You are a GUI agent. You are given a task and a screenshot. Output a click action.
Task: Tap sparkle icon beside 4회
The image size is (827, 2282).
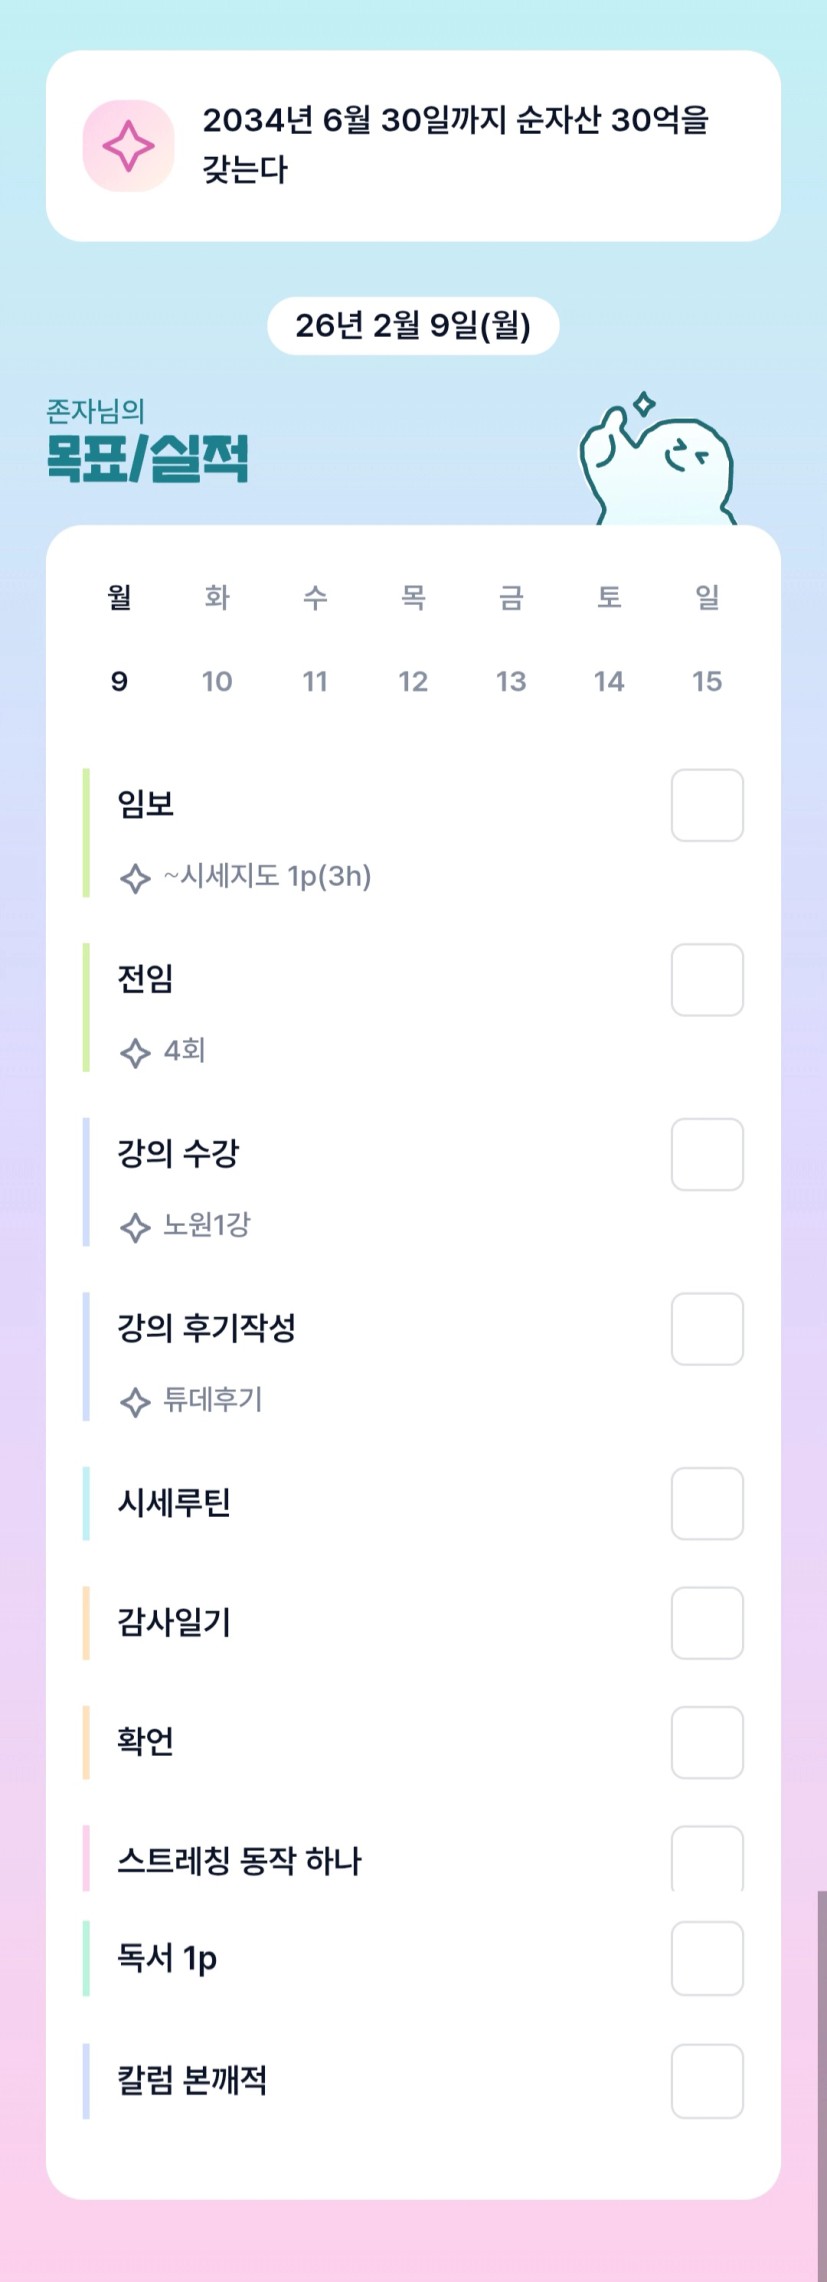(x=135, y=1052)
